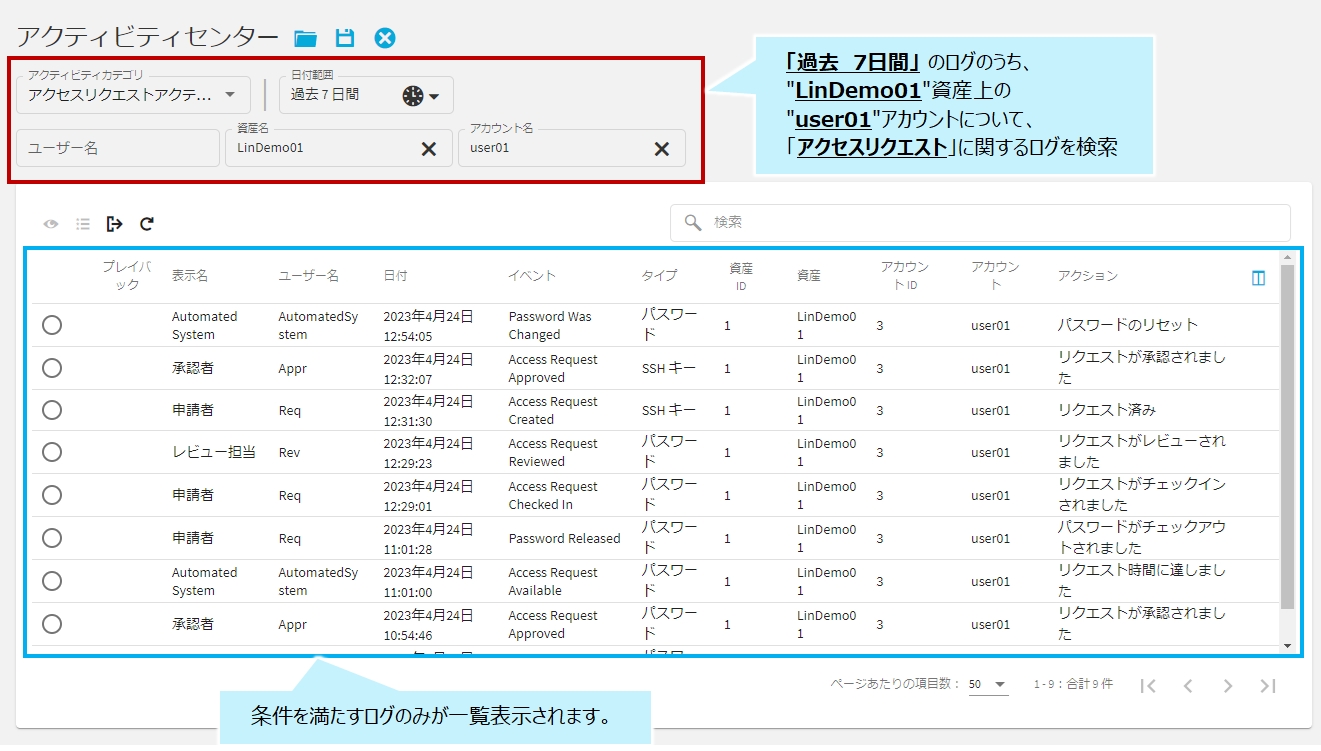Select the 10:54:46 Access Request Approved row
Image resolution: width=1321 pixels, height=751 pixels.
click(x=52, y=624)
